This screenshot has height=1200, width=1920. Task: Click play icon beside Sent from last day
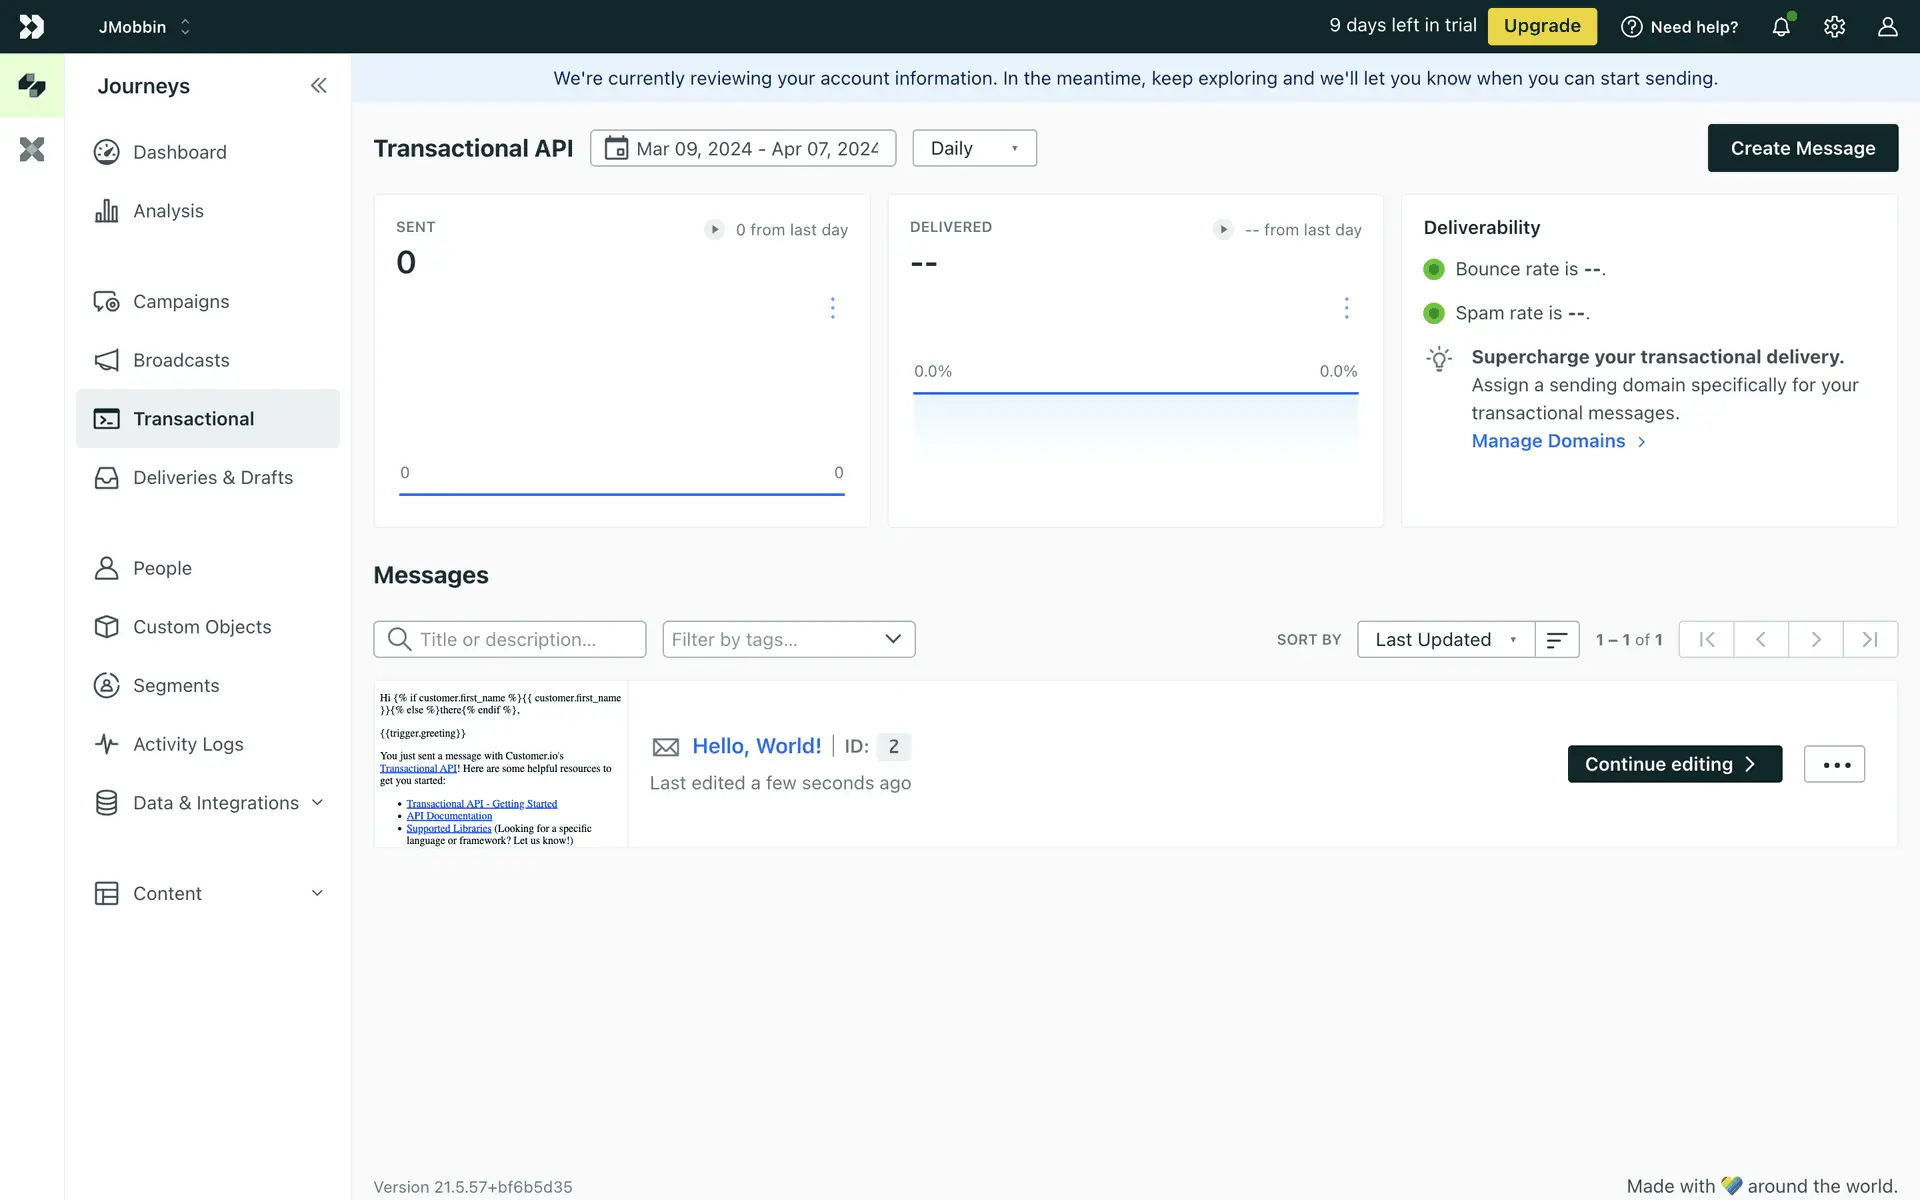(714, 230)
